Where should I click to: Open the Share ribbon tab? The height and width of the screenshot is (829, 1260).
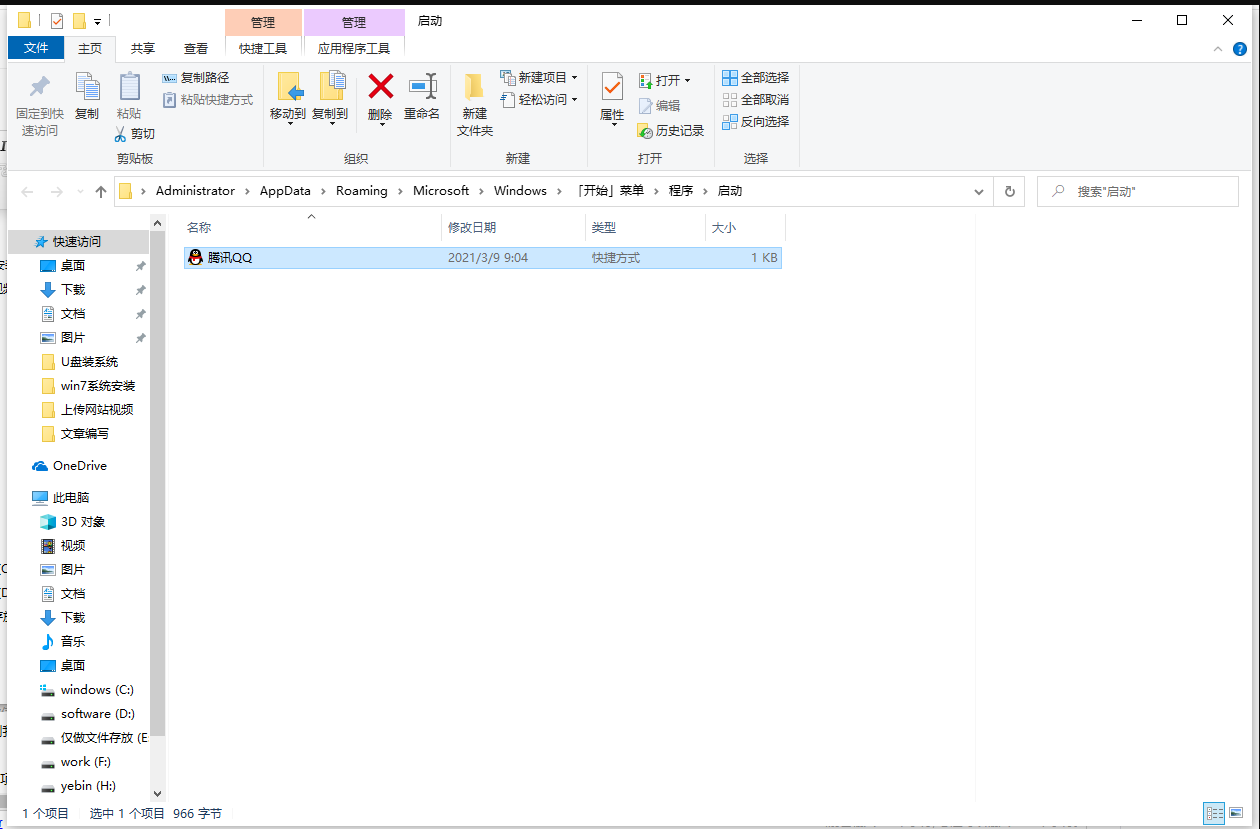[x=143, y=48]
